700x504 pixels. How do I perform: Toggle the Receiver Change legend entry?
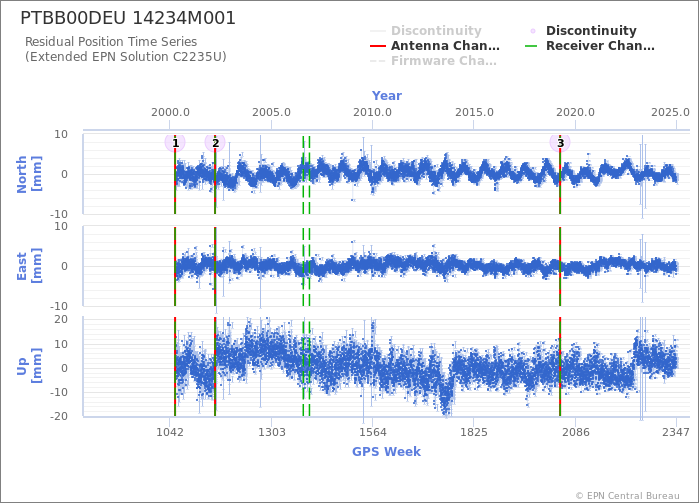(590, 46)
